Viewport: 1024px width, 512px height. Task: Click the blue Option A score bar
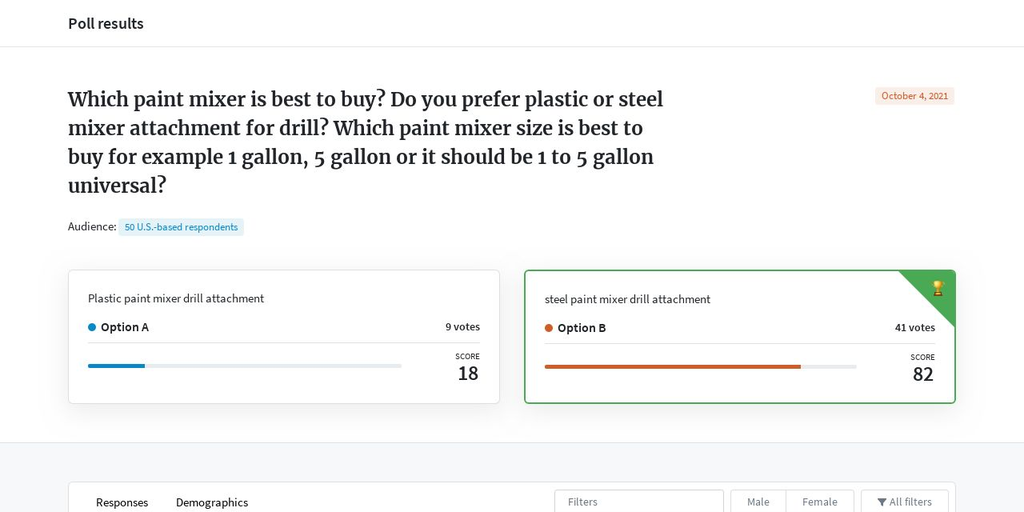(116, 366)
